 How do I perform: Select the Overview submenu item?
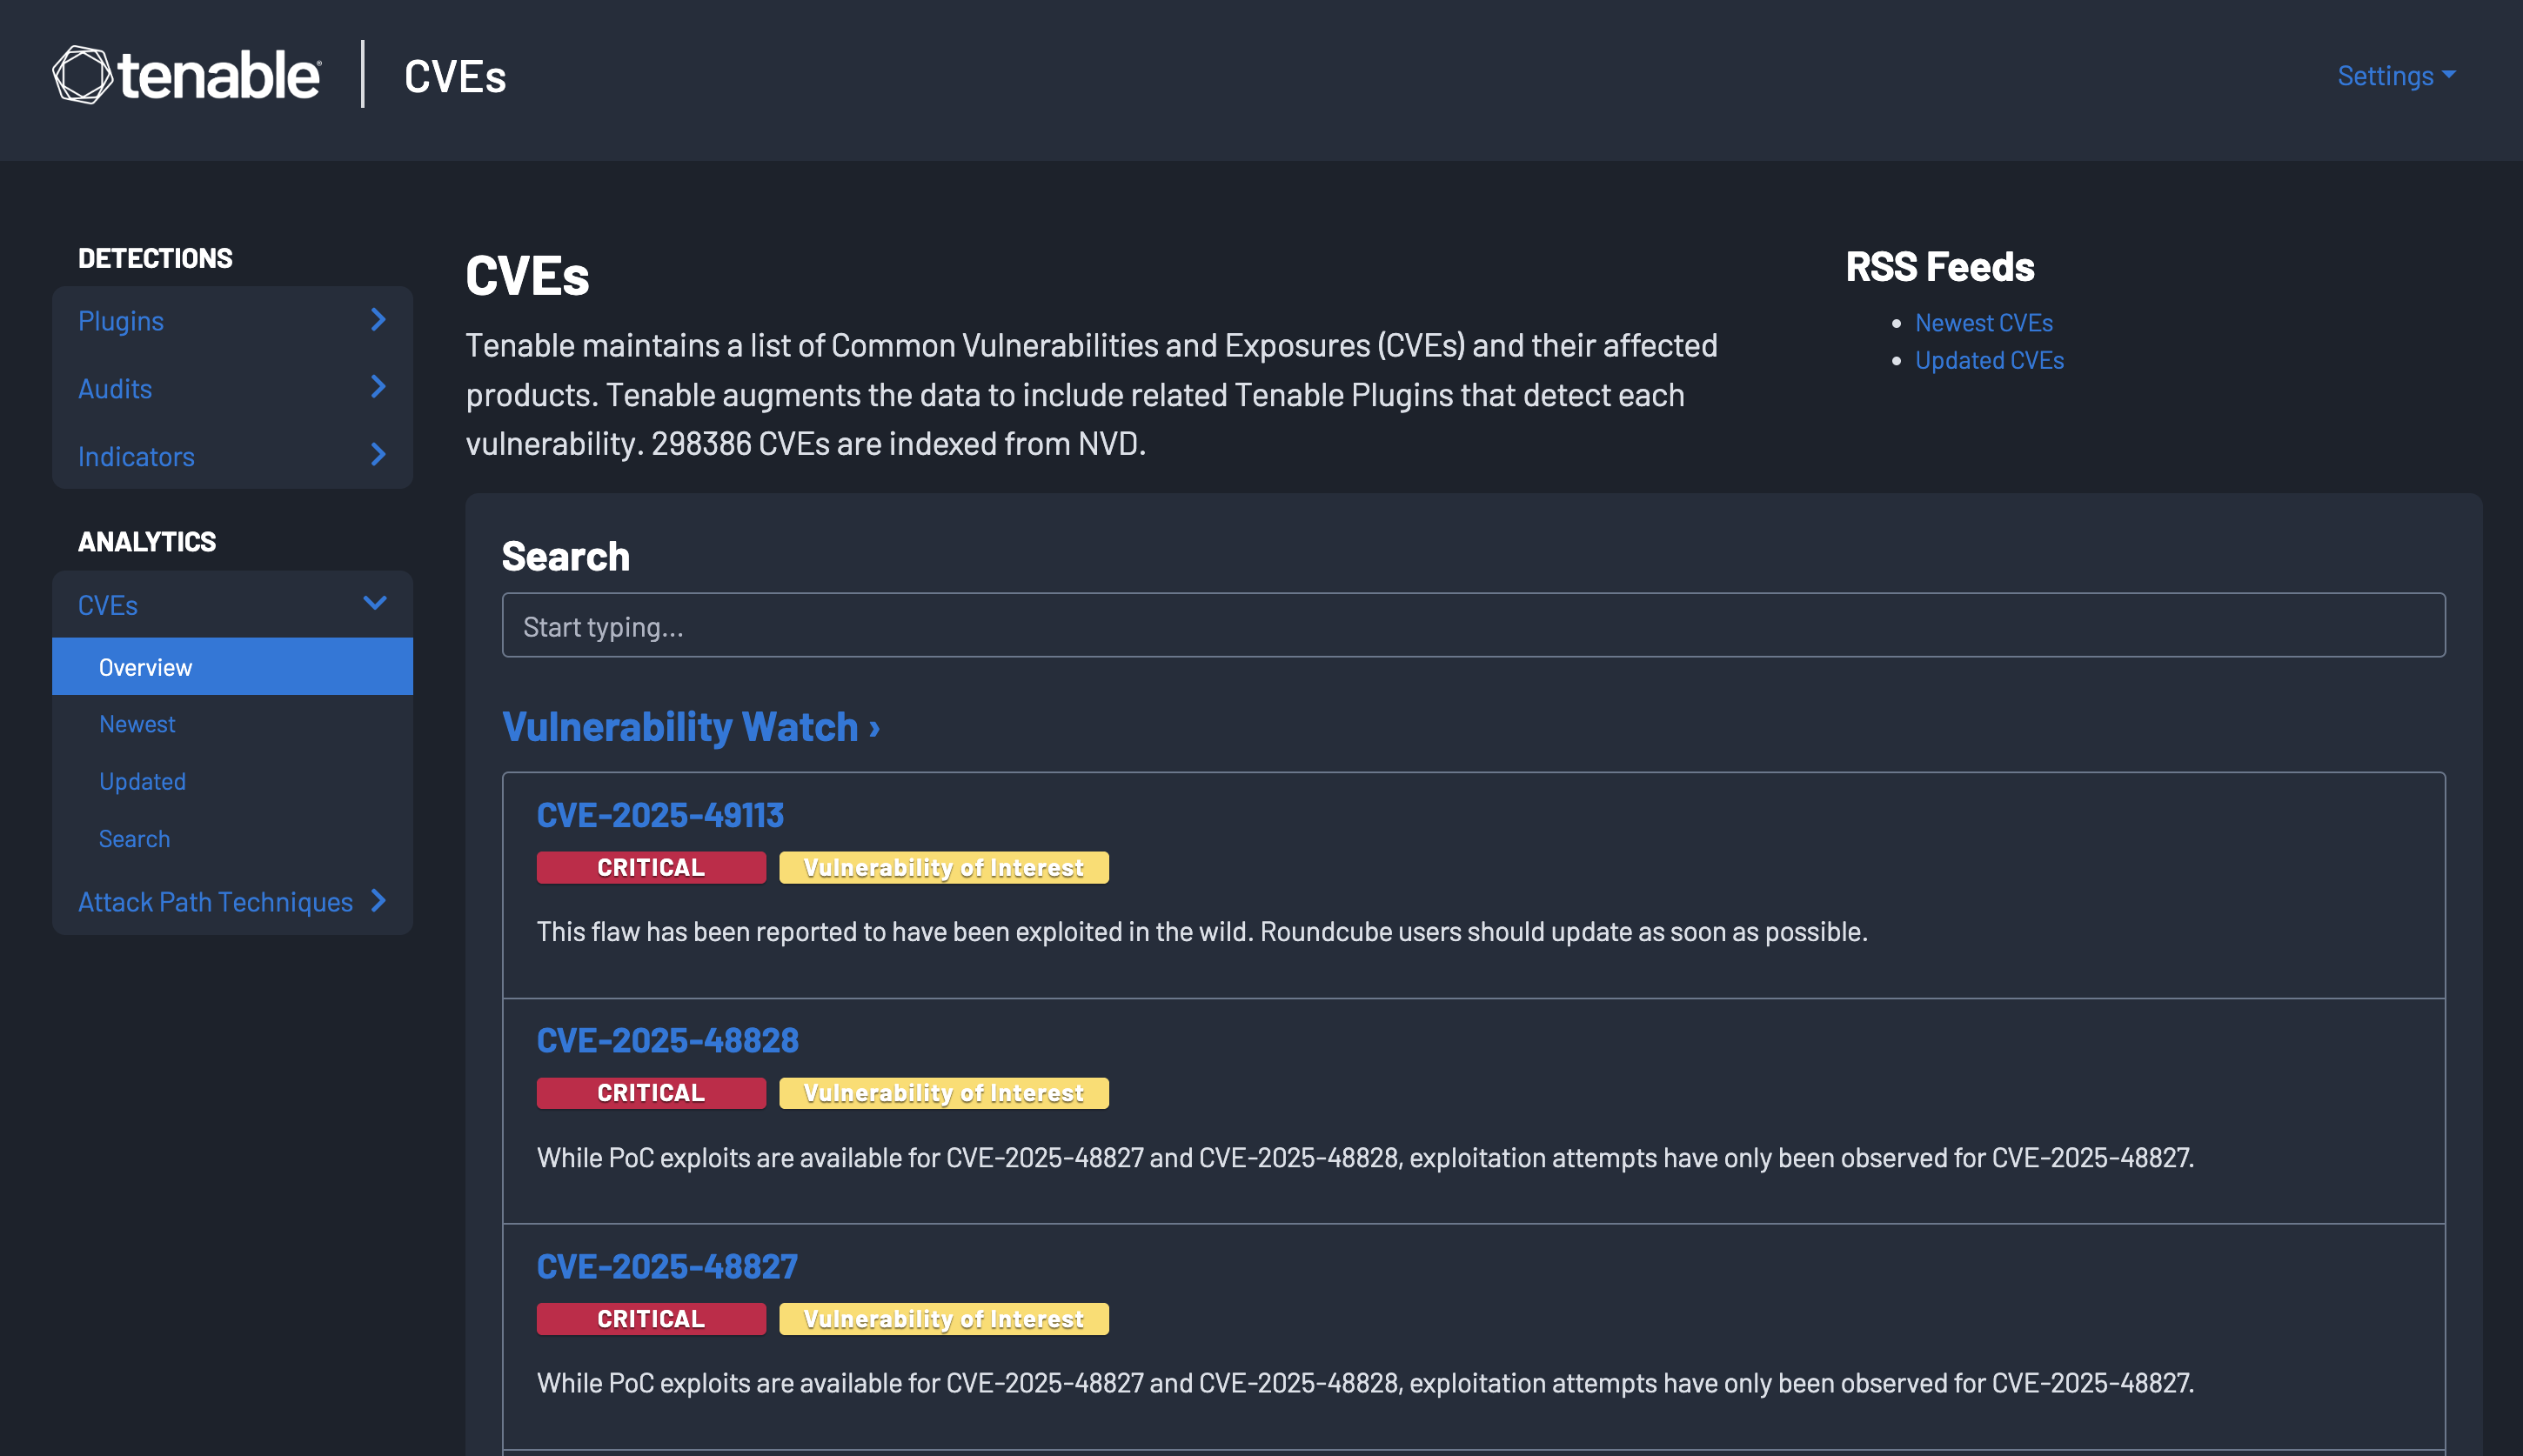click(232, 667)
